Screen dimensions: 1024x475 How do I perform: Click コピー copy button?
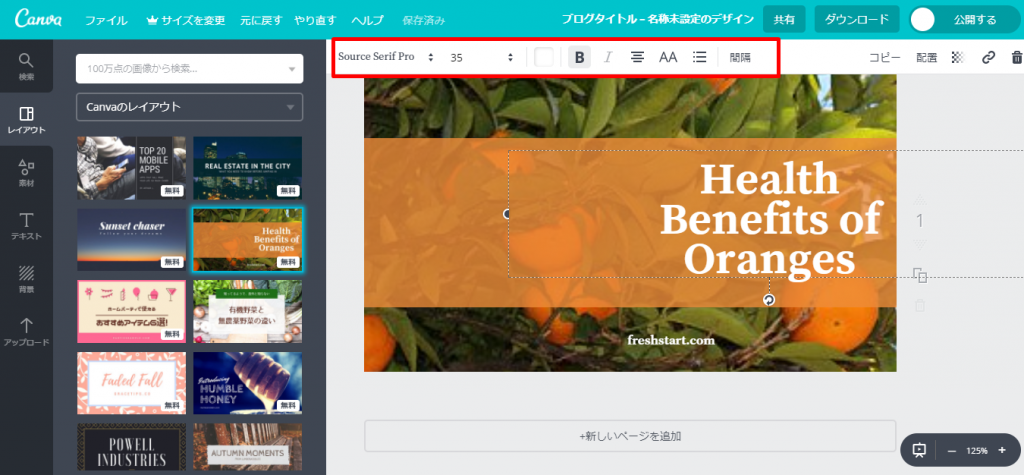[884, 57]
